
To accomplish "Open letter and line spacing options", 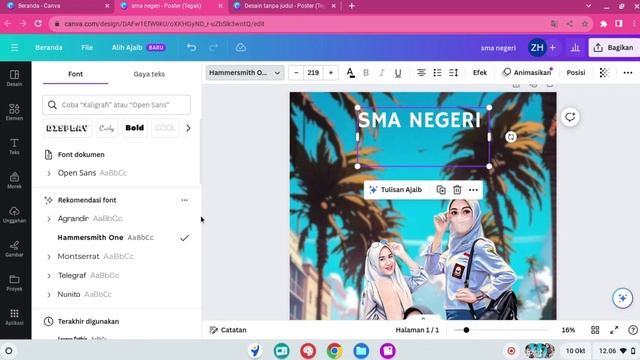I will (x=453, y=73).
